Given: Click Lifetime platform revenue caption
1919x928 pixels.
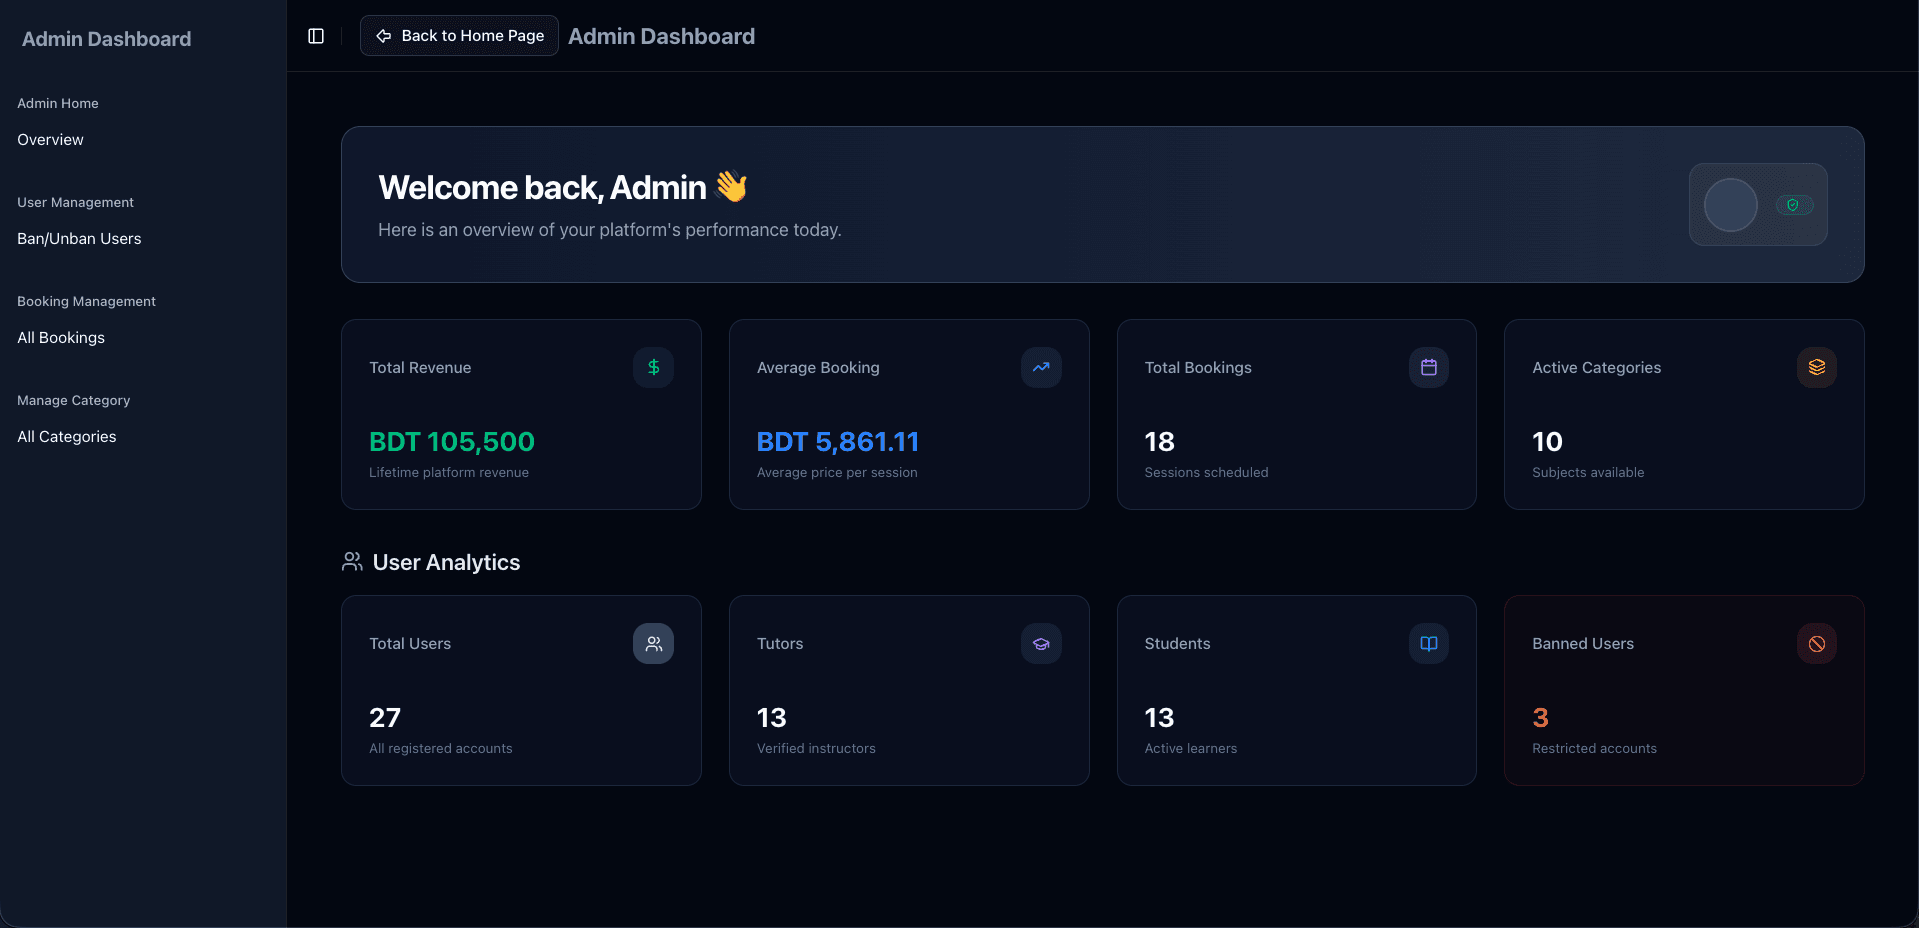Looking at the screenshot, I should point(449,472).
